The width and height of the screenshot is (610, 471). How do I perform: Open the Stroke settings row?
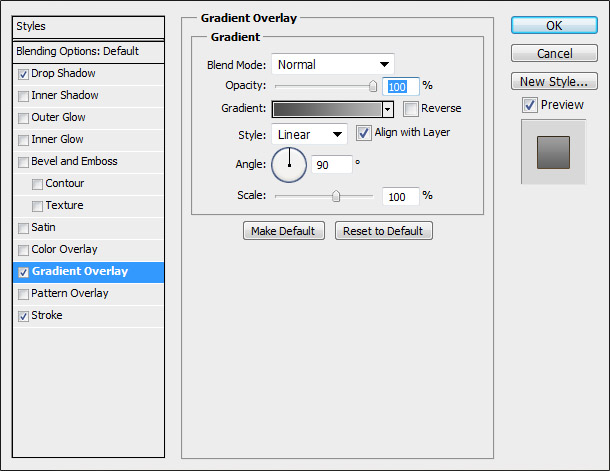88,316
